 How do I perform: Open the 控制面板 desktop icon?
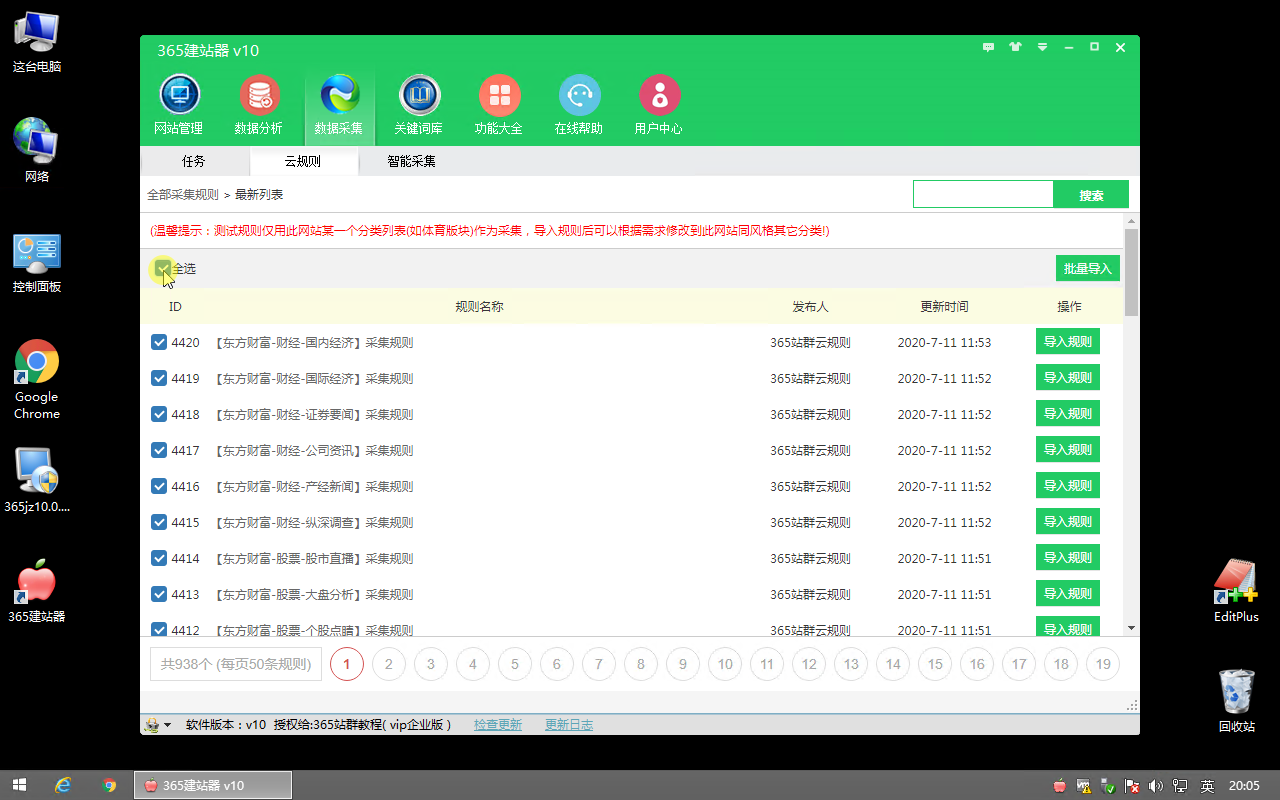pyautogui.click(x=37, y=263)
